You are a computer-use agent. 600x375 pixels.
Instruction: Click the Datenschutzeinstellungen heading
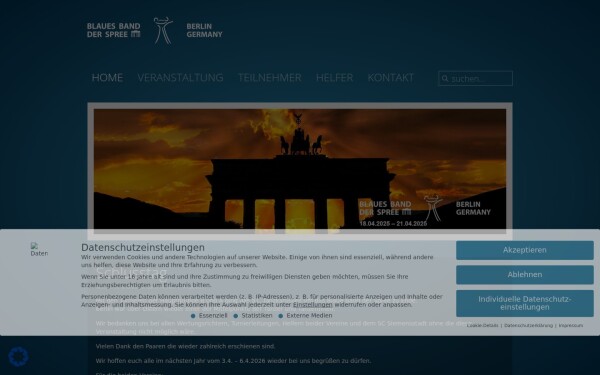(x=143, y=247)
